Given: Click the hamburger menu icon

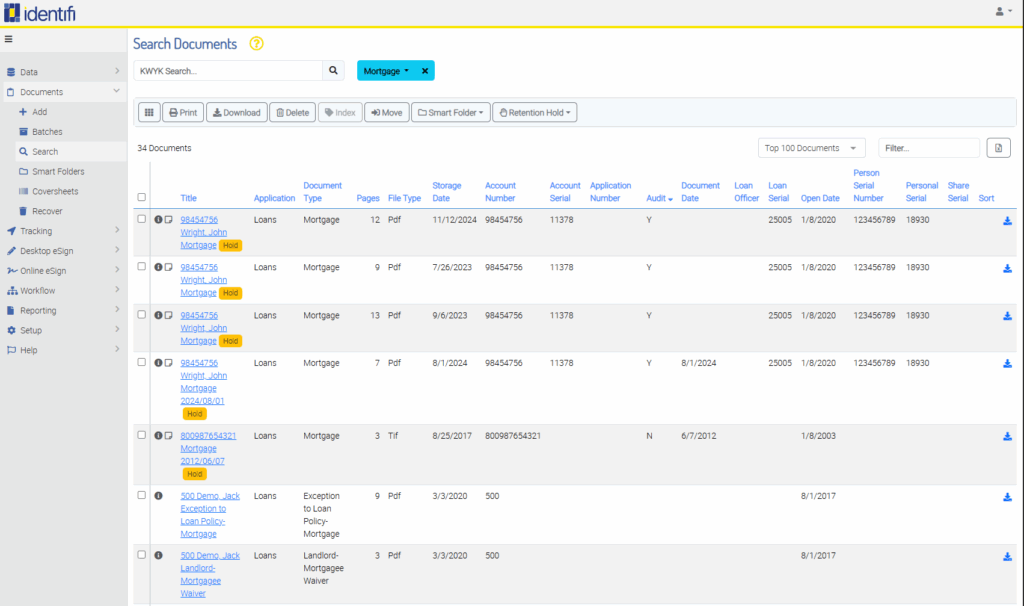Looking at the screenshot, I should pyautogui.click(x=8, y=39).
